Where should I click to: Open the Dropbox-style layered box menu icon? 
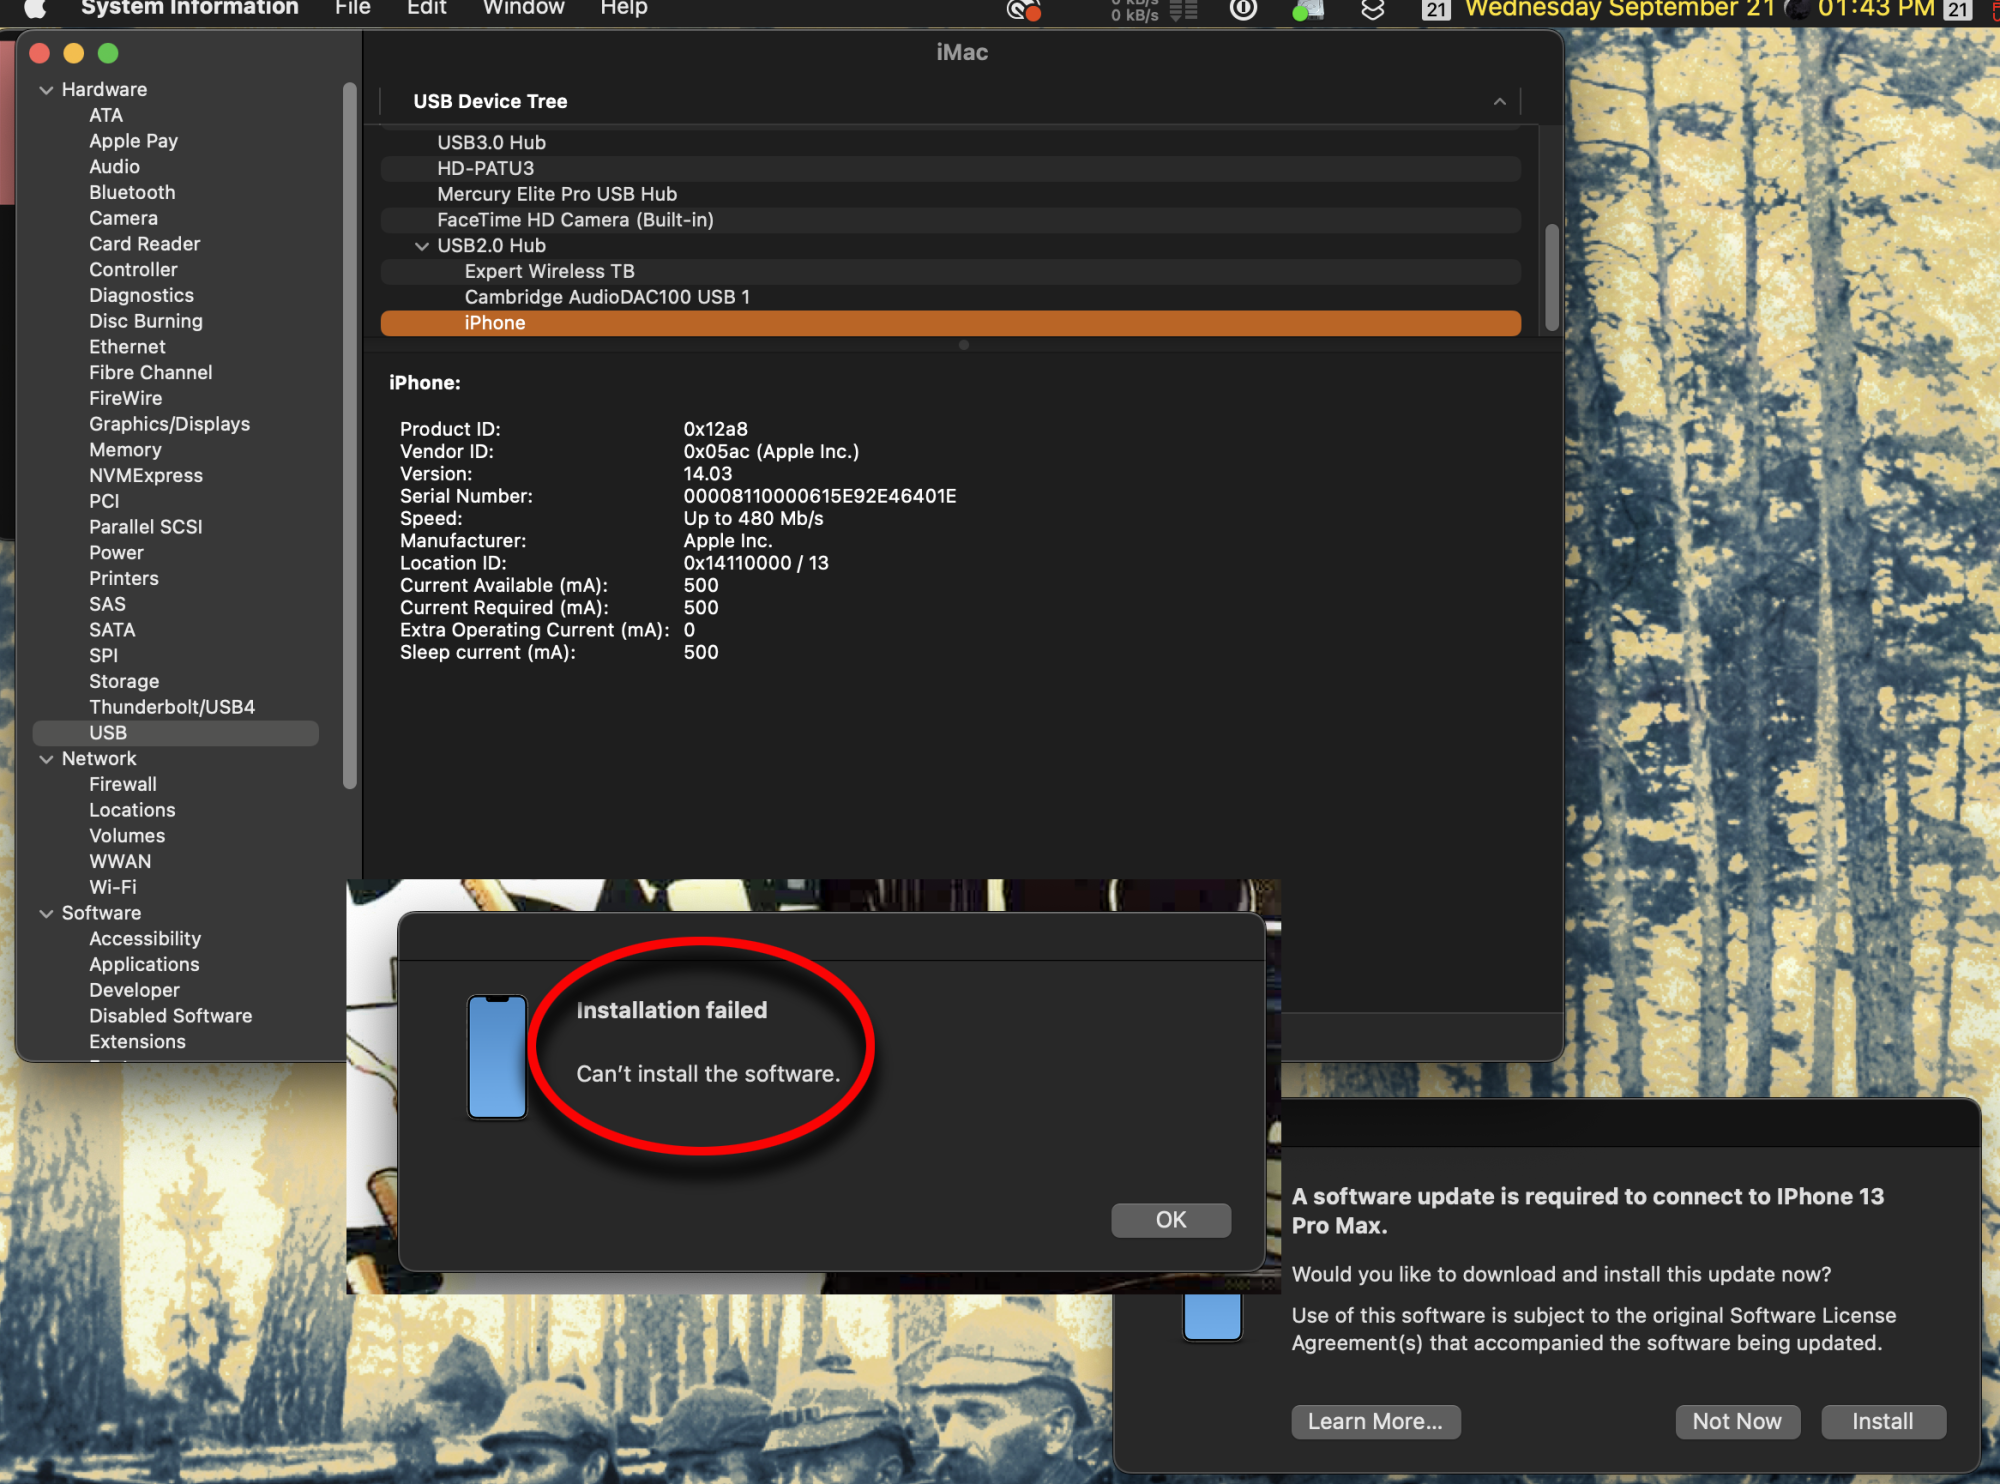tap(1373, 10)
